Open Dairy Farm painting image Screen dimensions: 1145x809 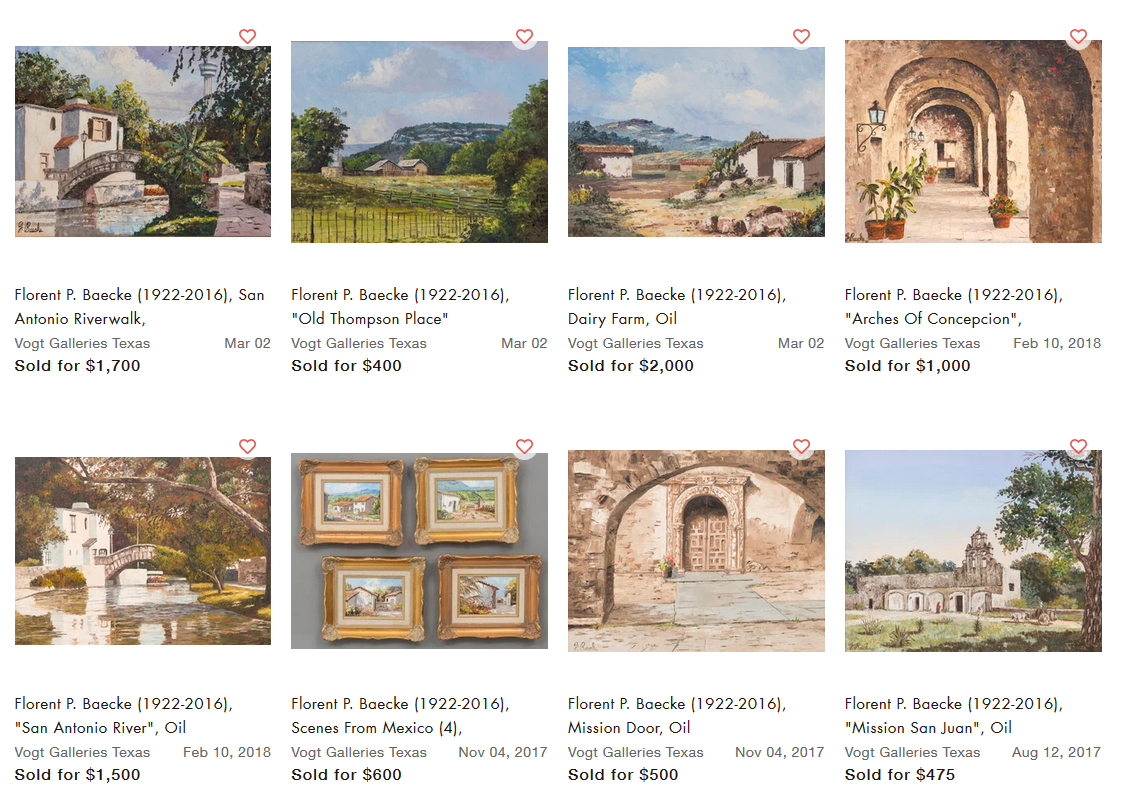click(696, 142)
